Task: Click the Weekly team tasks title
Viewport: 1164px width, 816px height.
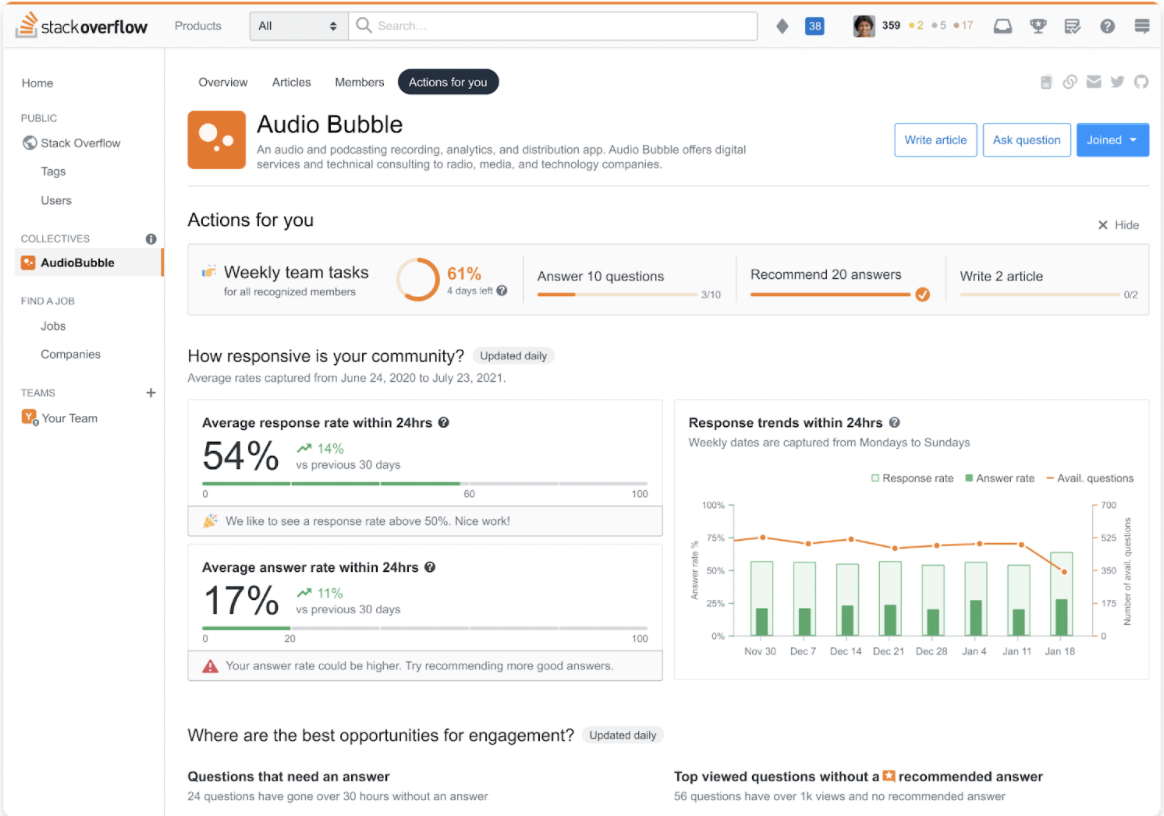Action: 296,272
